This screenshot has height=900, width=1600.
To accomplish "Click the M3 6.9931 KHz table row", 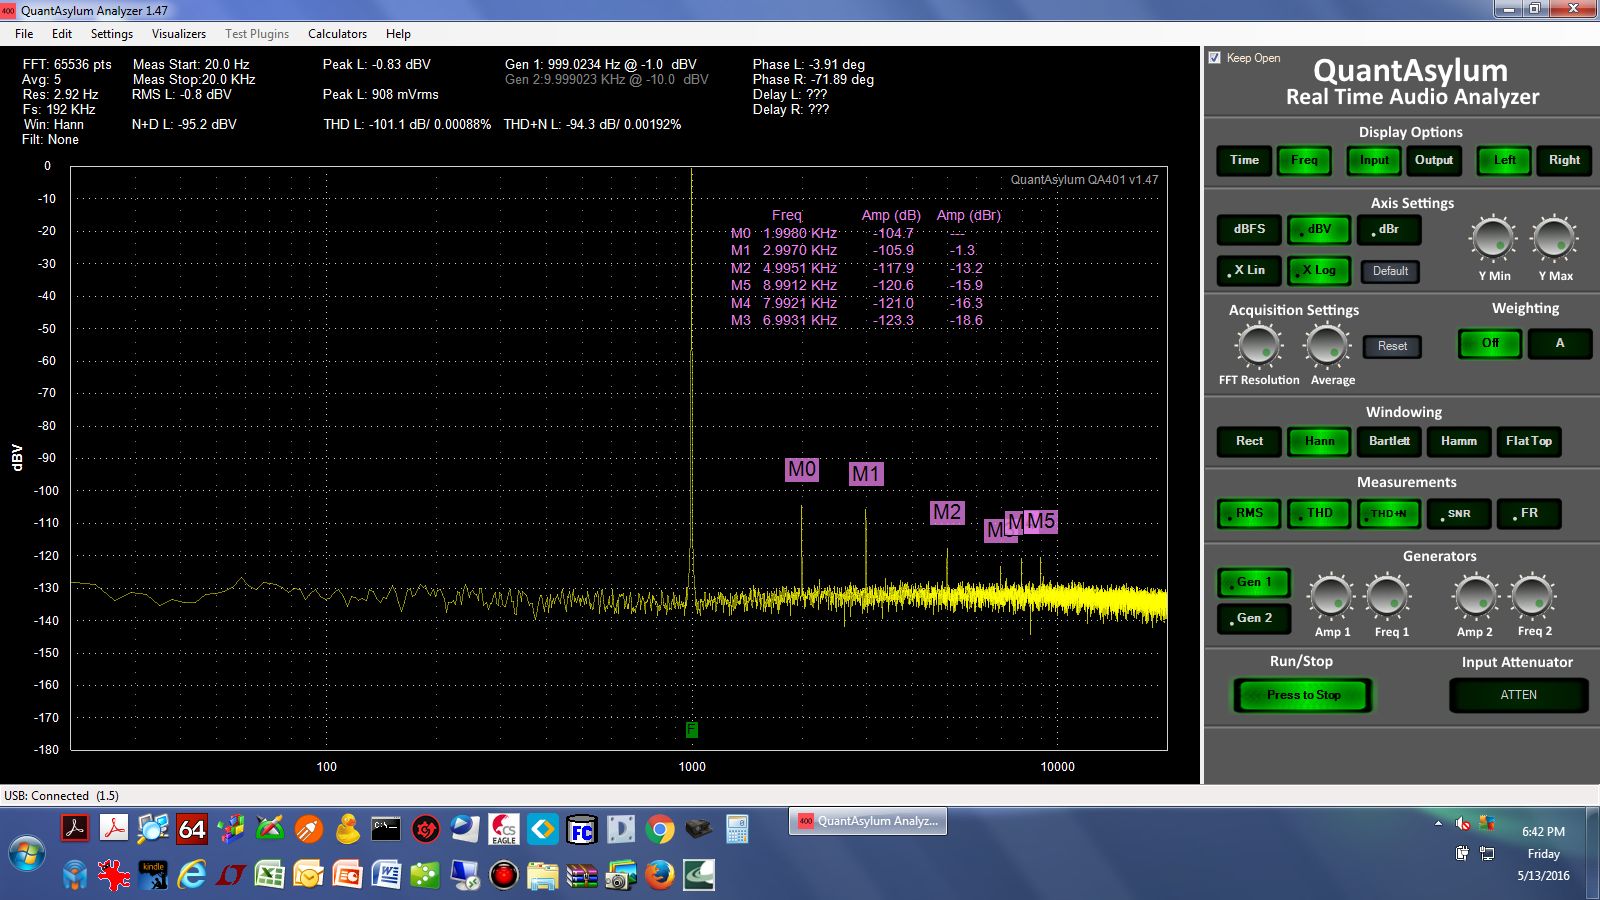I will click(858, 320).
